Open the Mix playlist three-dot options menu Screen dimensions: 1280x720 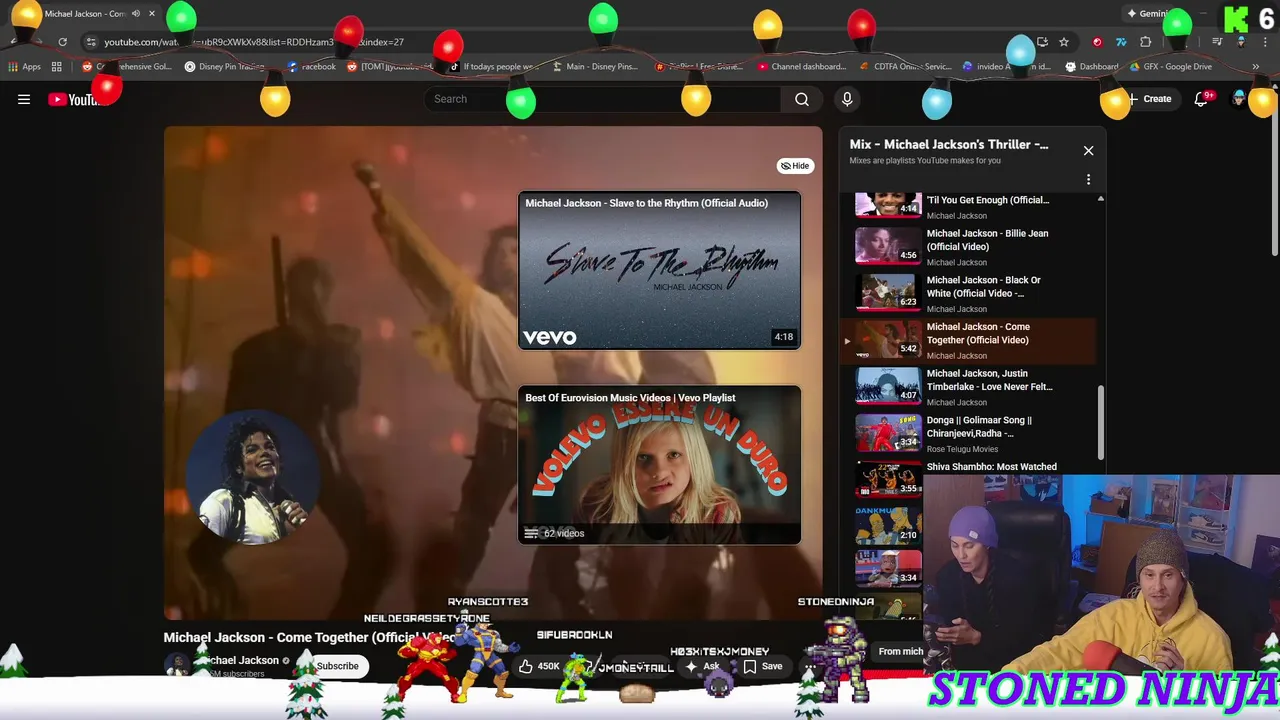pyautogui.click(x=1088, y=180)
